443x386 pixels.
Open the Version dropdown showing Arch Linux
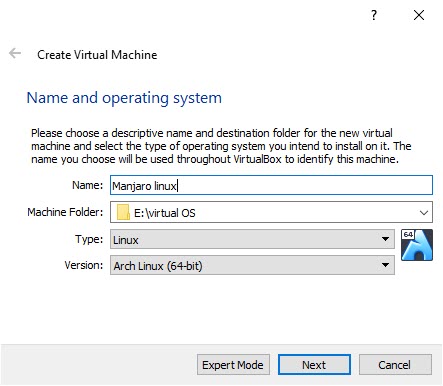[x=252, y=265]
